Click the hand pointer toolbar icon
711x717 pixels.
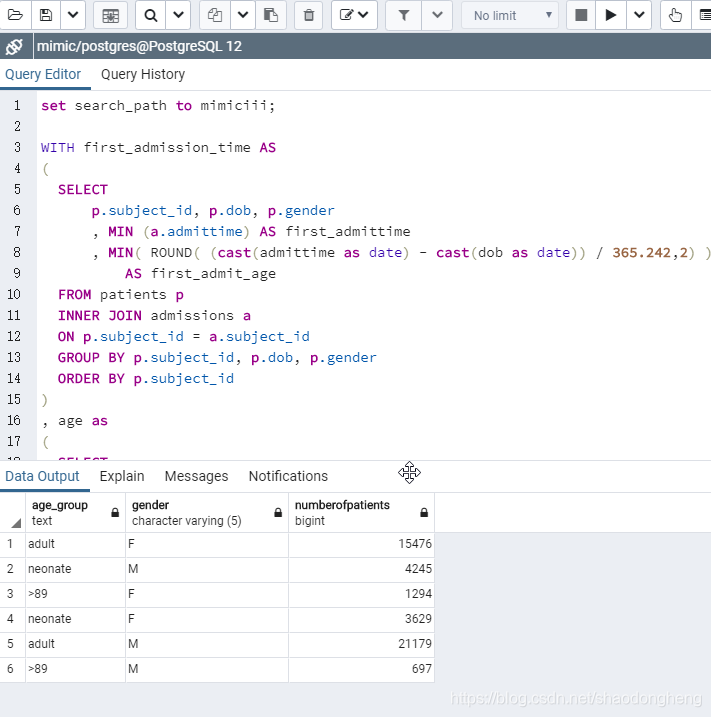675,15
